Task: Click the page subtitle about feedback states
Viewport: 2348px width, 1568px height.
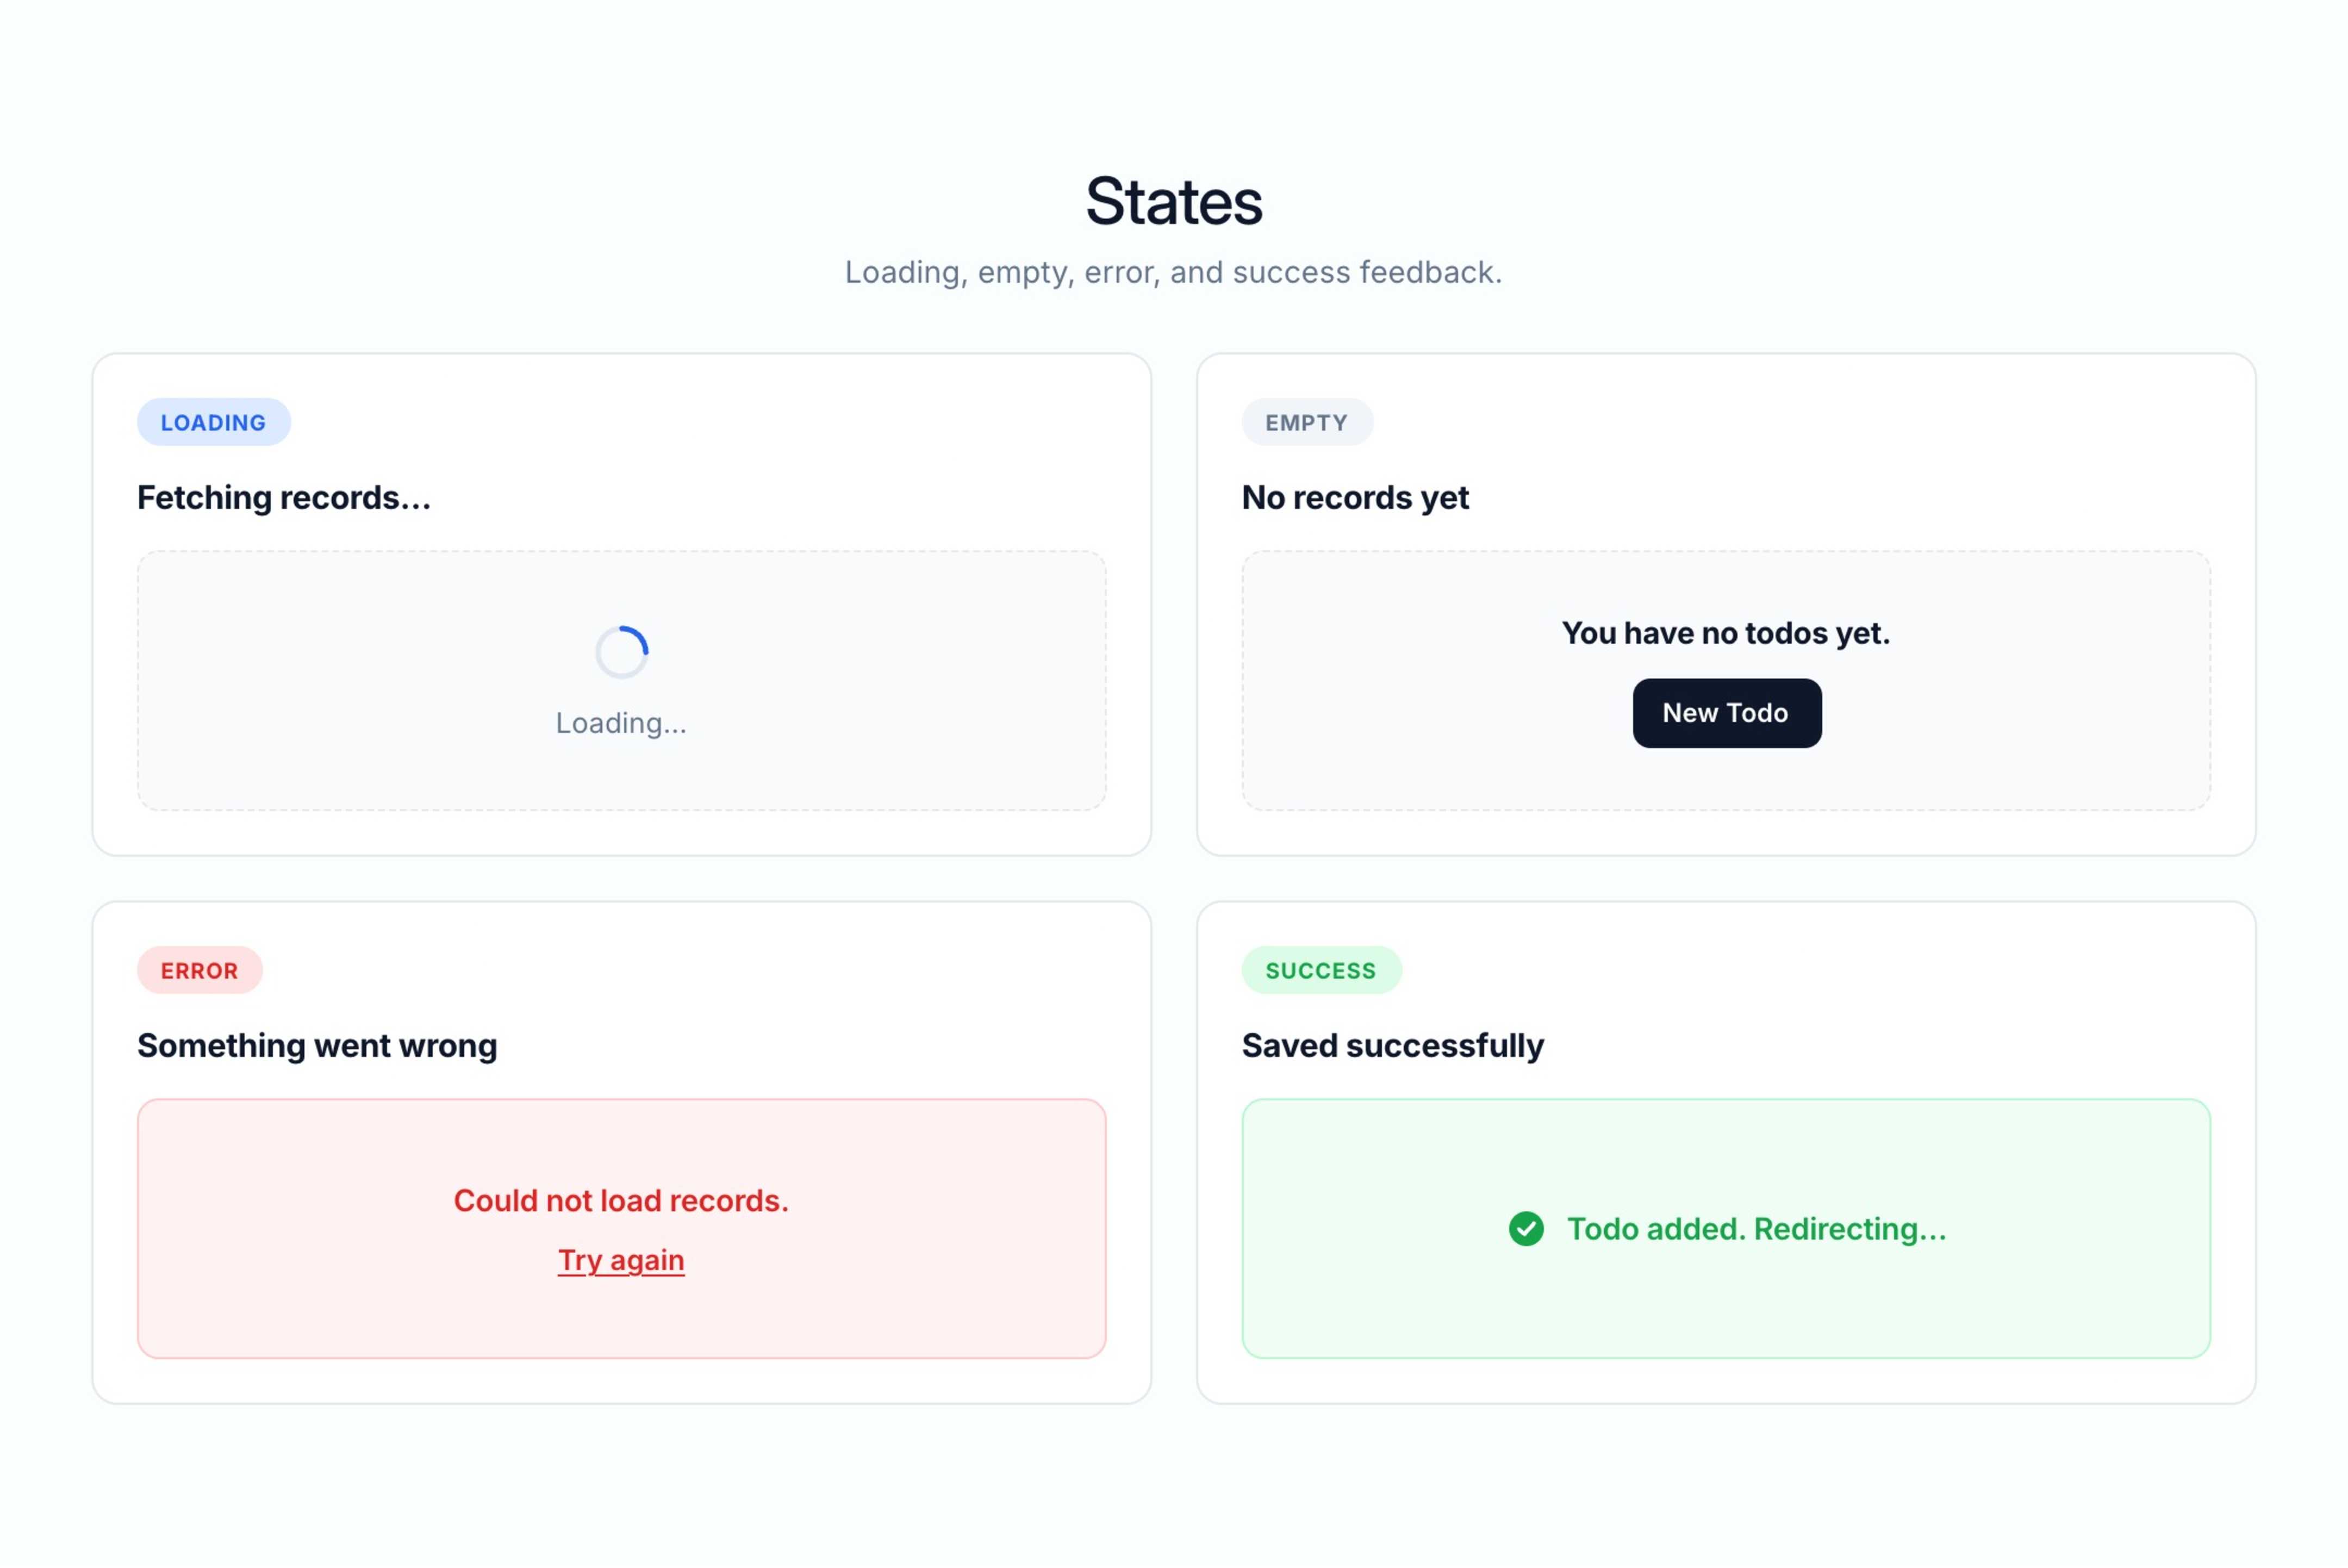Action: (x=1173, y=271)
